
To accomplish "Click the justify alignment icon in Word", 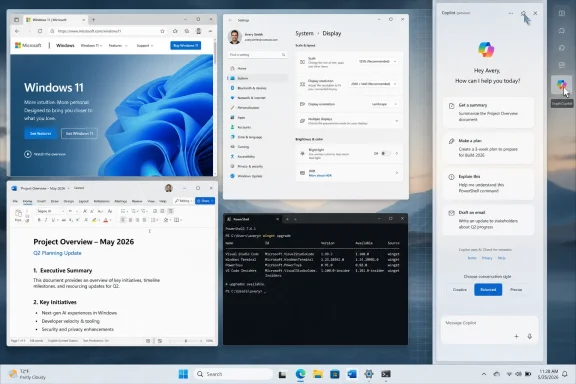I will click(144, 220).
